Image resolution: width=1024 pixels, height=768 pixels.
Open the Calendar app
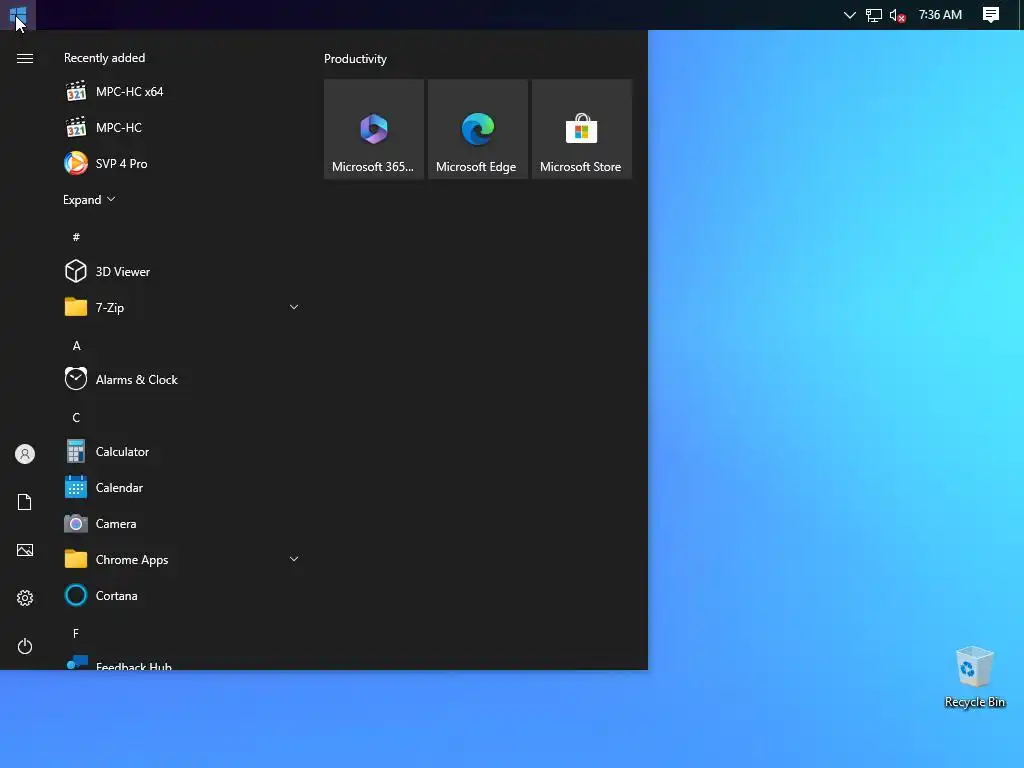[182, 488]
